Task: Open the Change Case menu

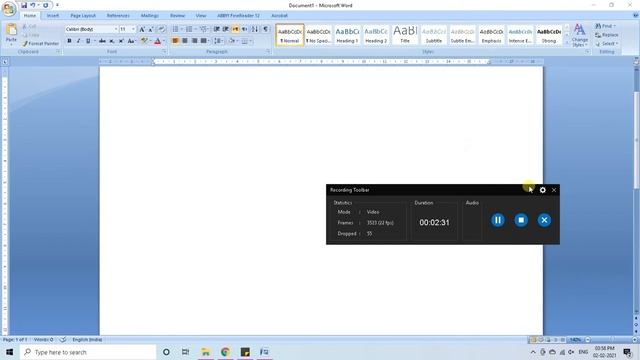Action: coord(131,41)
